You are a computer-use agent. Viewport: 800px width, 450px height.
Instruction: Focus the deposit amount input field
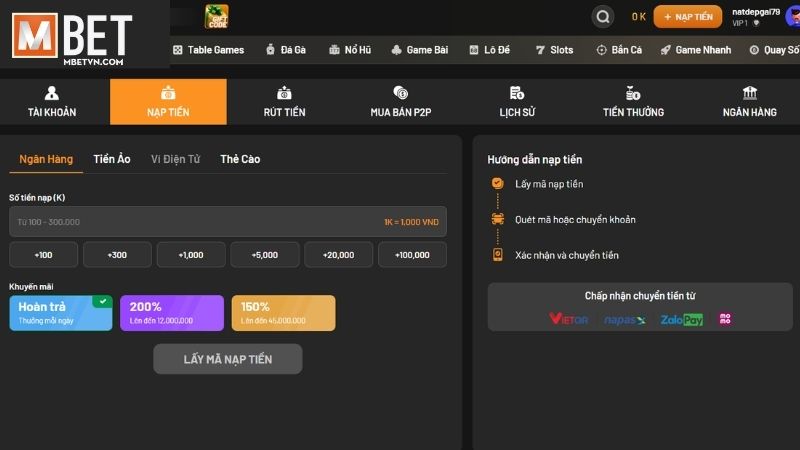(x=228, y=221)
